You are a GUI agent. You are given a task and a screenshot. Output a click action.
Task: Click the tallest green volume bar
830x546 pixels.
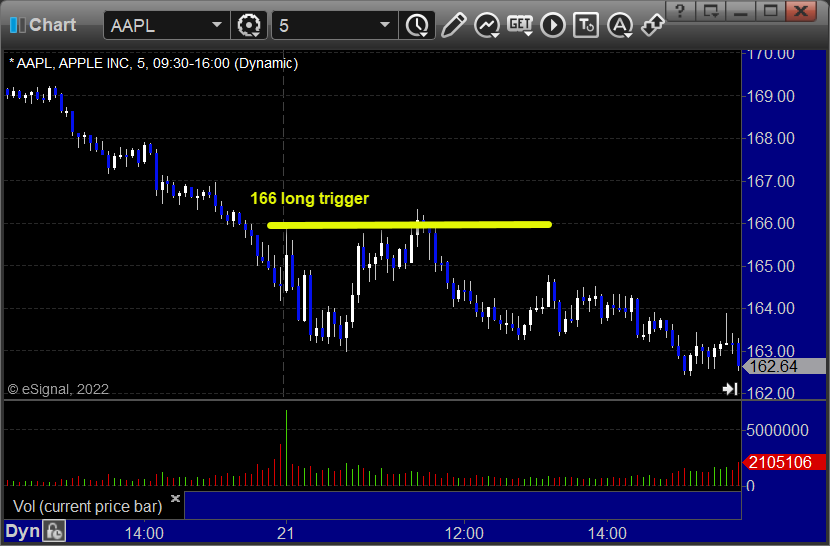point(286,447)
